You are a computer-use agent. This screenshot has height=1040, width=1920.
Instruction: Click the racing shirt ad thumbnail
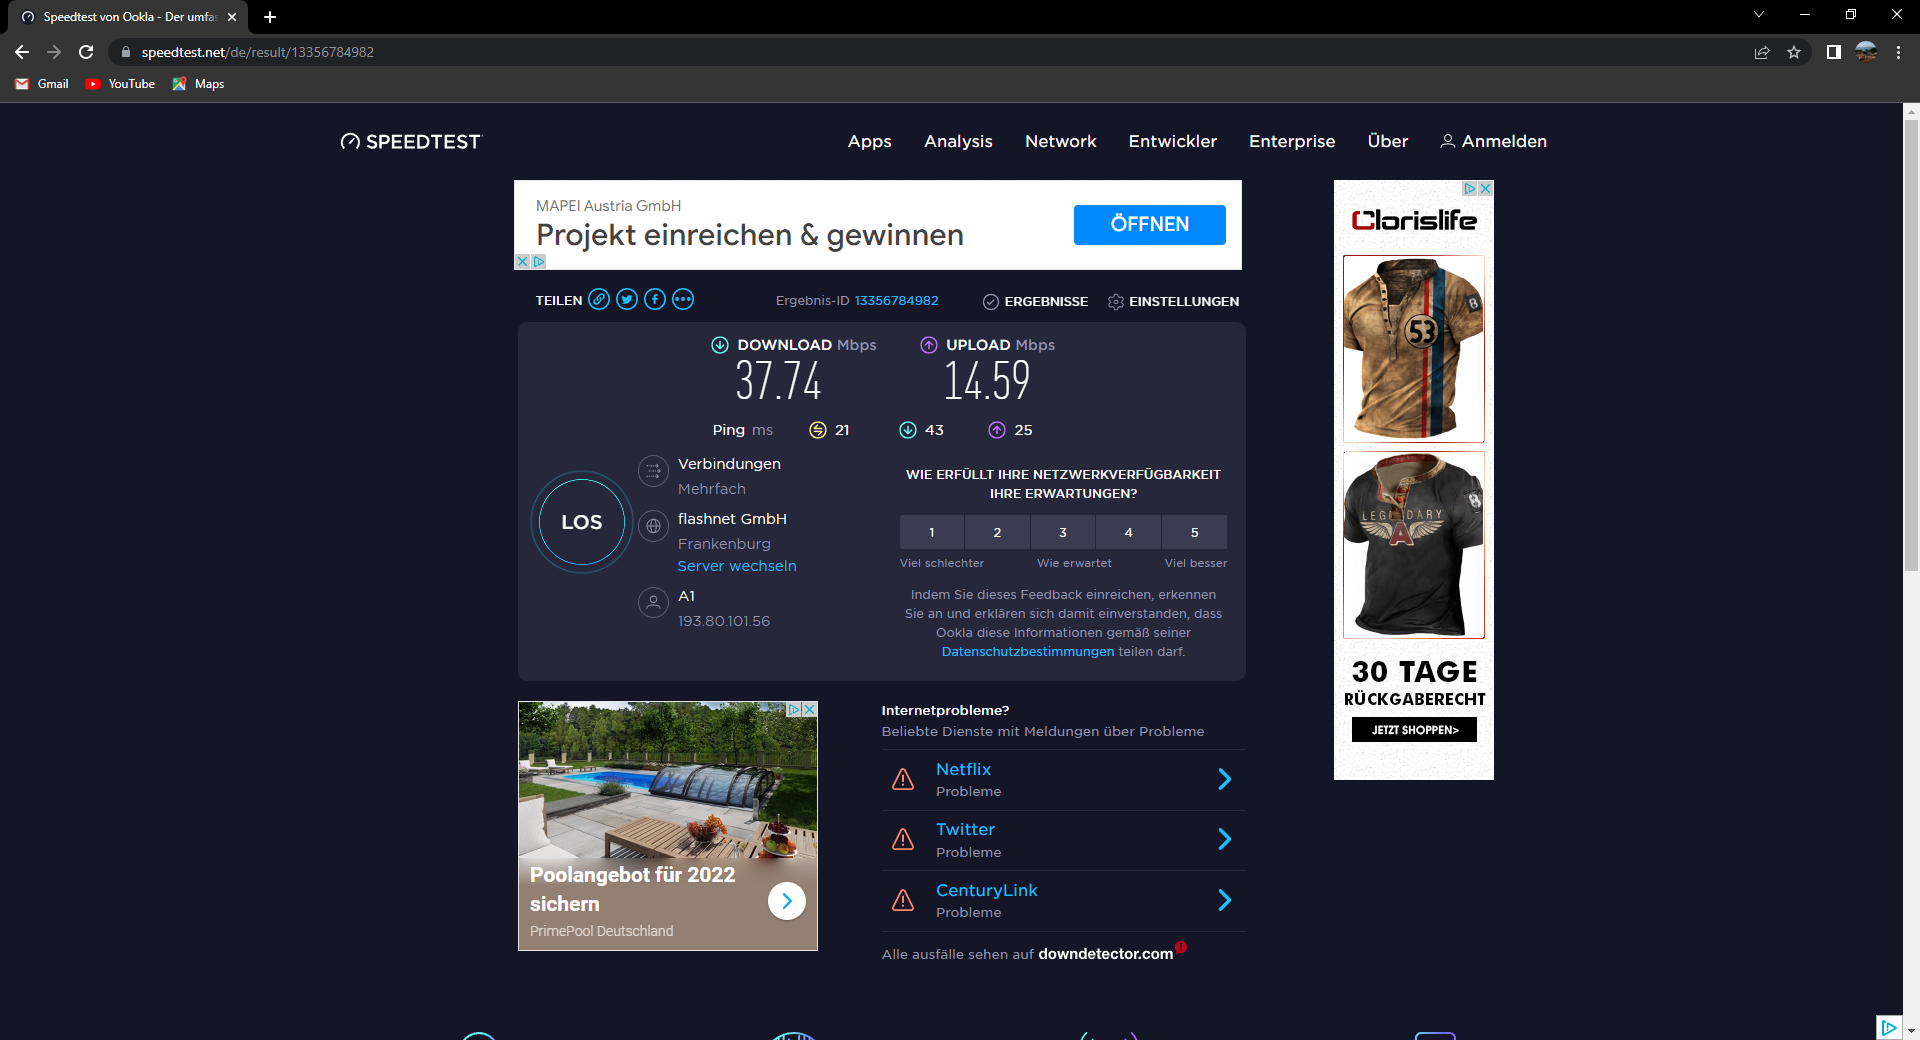[x=1414, y=348]
